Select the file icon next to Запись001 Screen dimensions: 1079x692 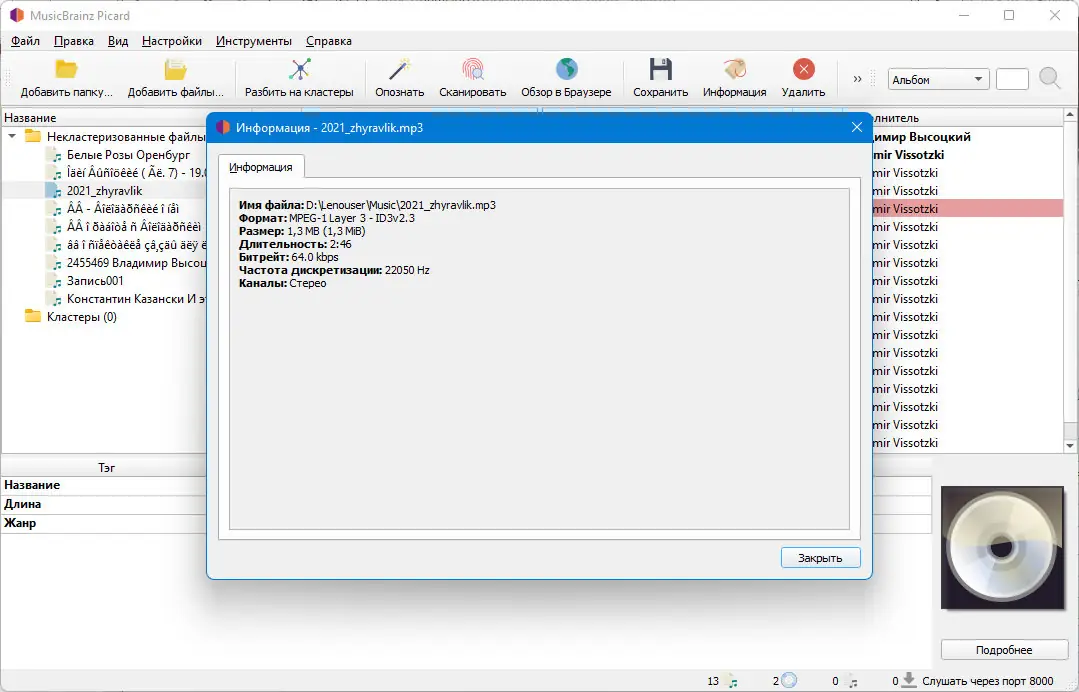tap(56, 281)
